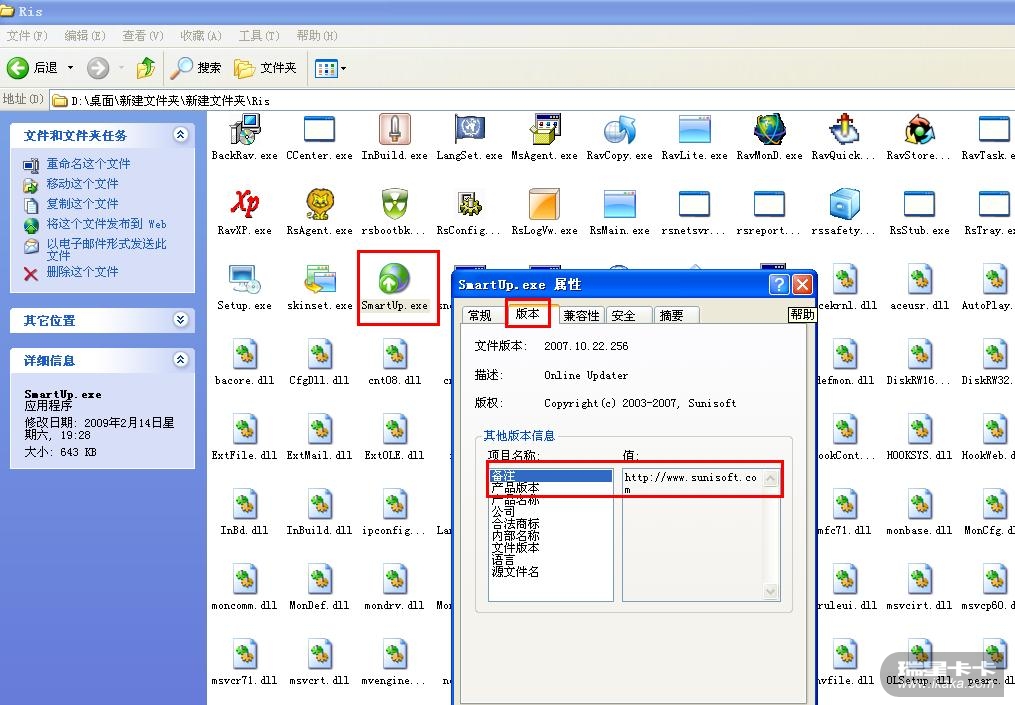The image size is (1015, 705).
Task: Open the Back button history dropdown arrow
Action: click(x=71, y=67)
